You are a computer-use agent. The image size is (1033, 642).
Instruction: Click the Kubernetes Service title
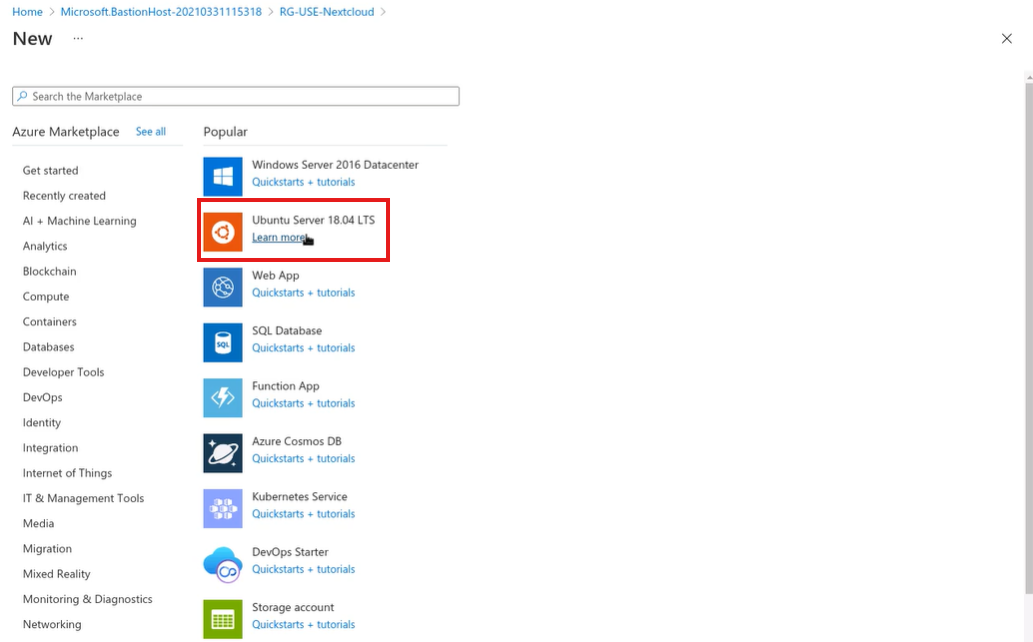(x=299, y=497)
